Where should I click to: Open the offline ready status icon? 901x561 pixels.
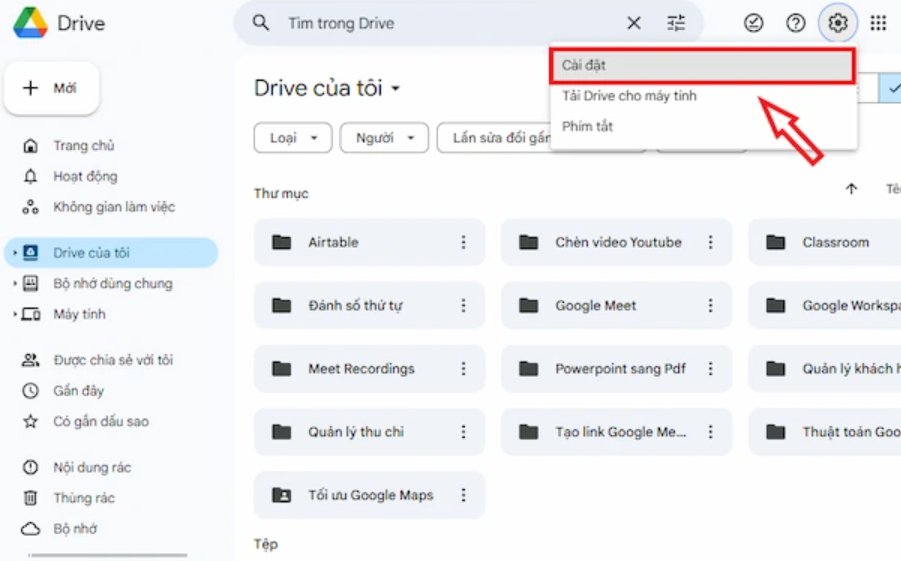[753, 23]
